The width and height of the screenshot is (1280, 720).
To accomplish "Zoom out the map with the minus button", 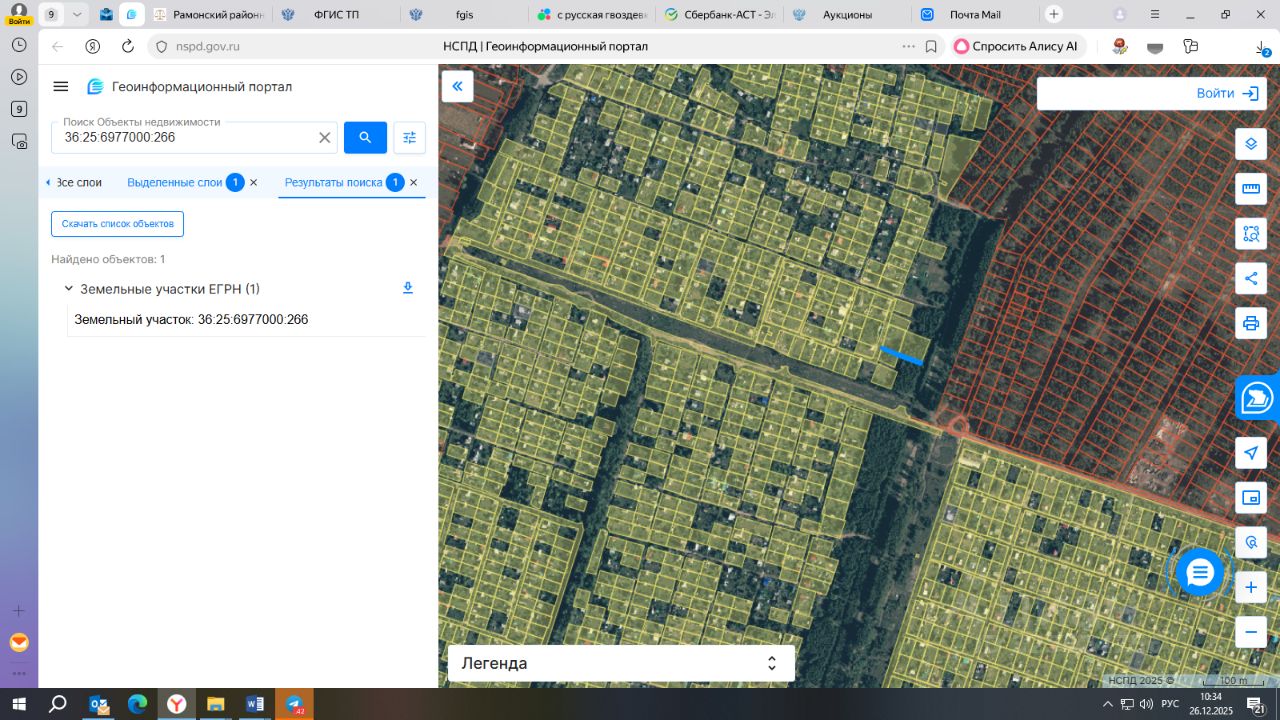I will [x=1251, y=632].
